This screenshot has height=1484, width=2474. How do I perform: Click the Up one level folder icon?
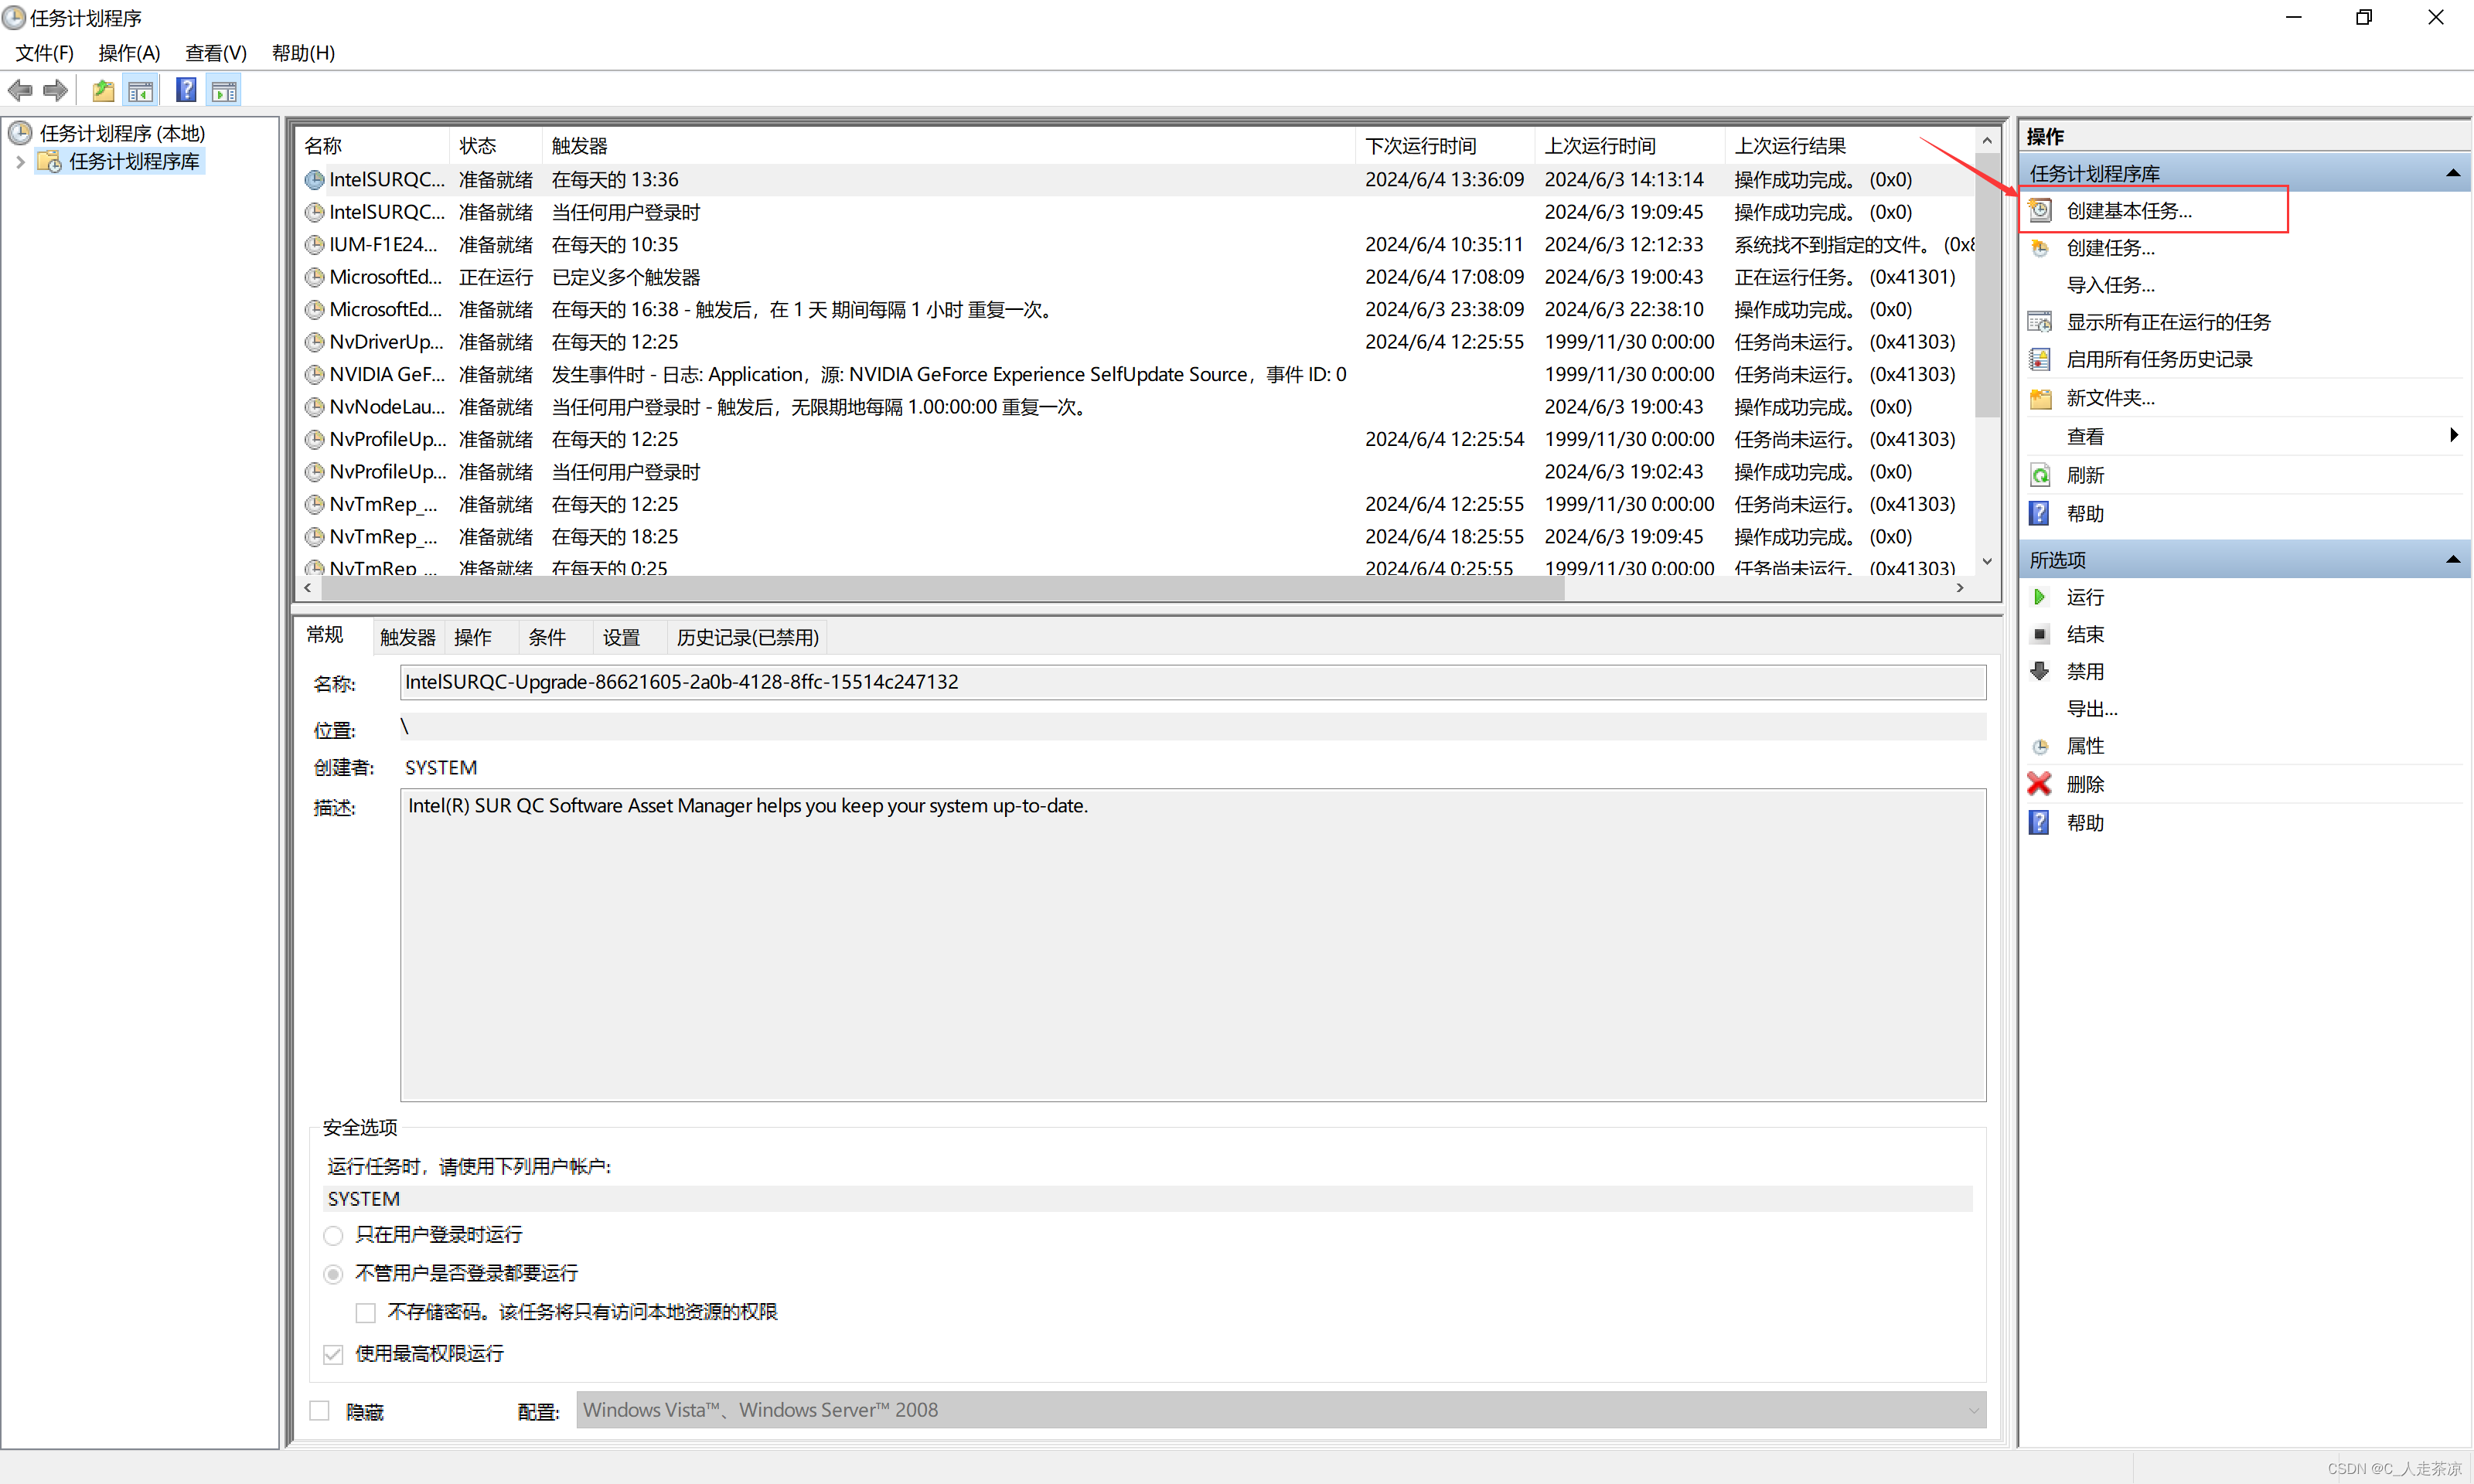(103, 91)
